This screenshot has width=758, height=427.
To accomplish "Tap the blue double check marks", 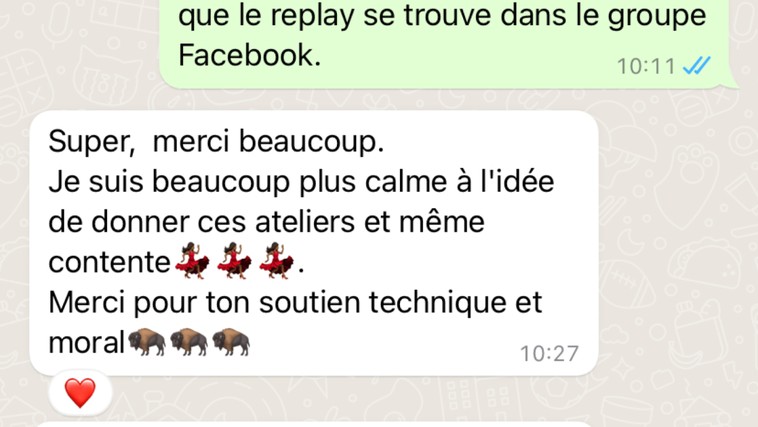I will (x=697, y=66).
